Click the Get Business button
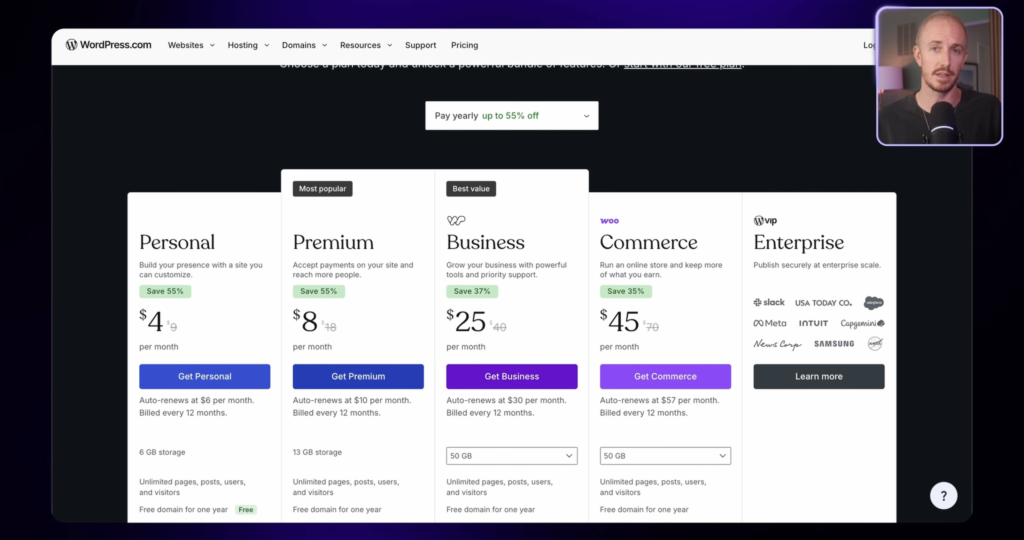Screen dimensions: 1024x540 coord(512,376)
